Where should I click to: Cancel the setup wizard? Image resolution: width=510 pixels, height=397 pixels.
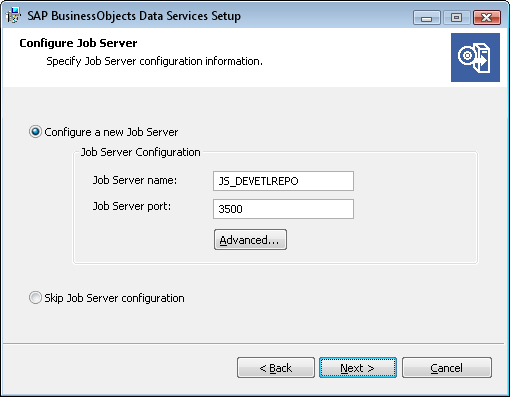point(447,368)
